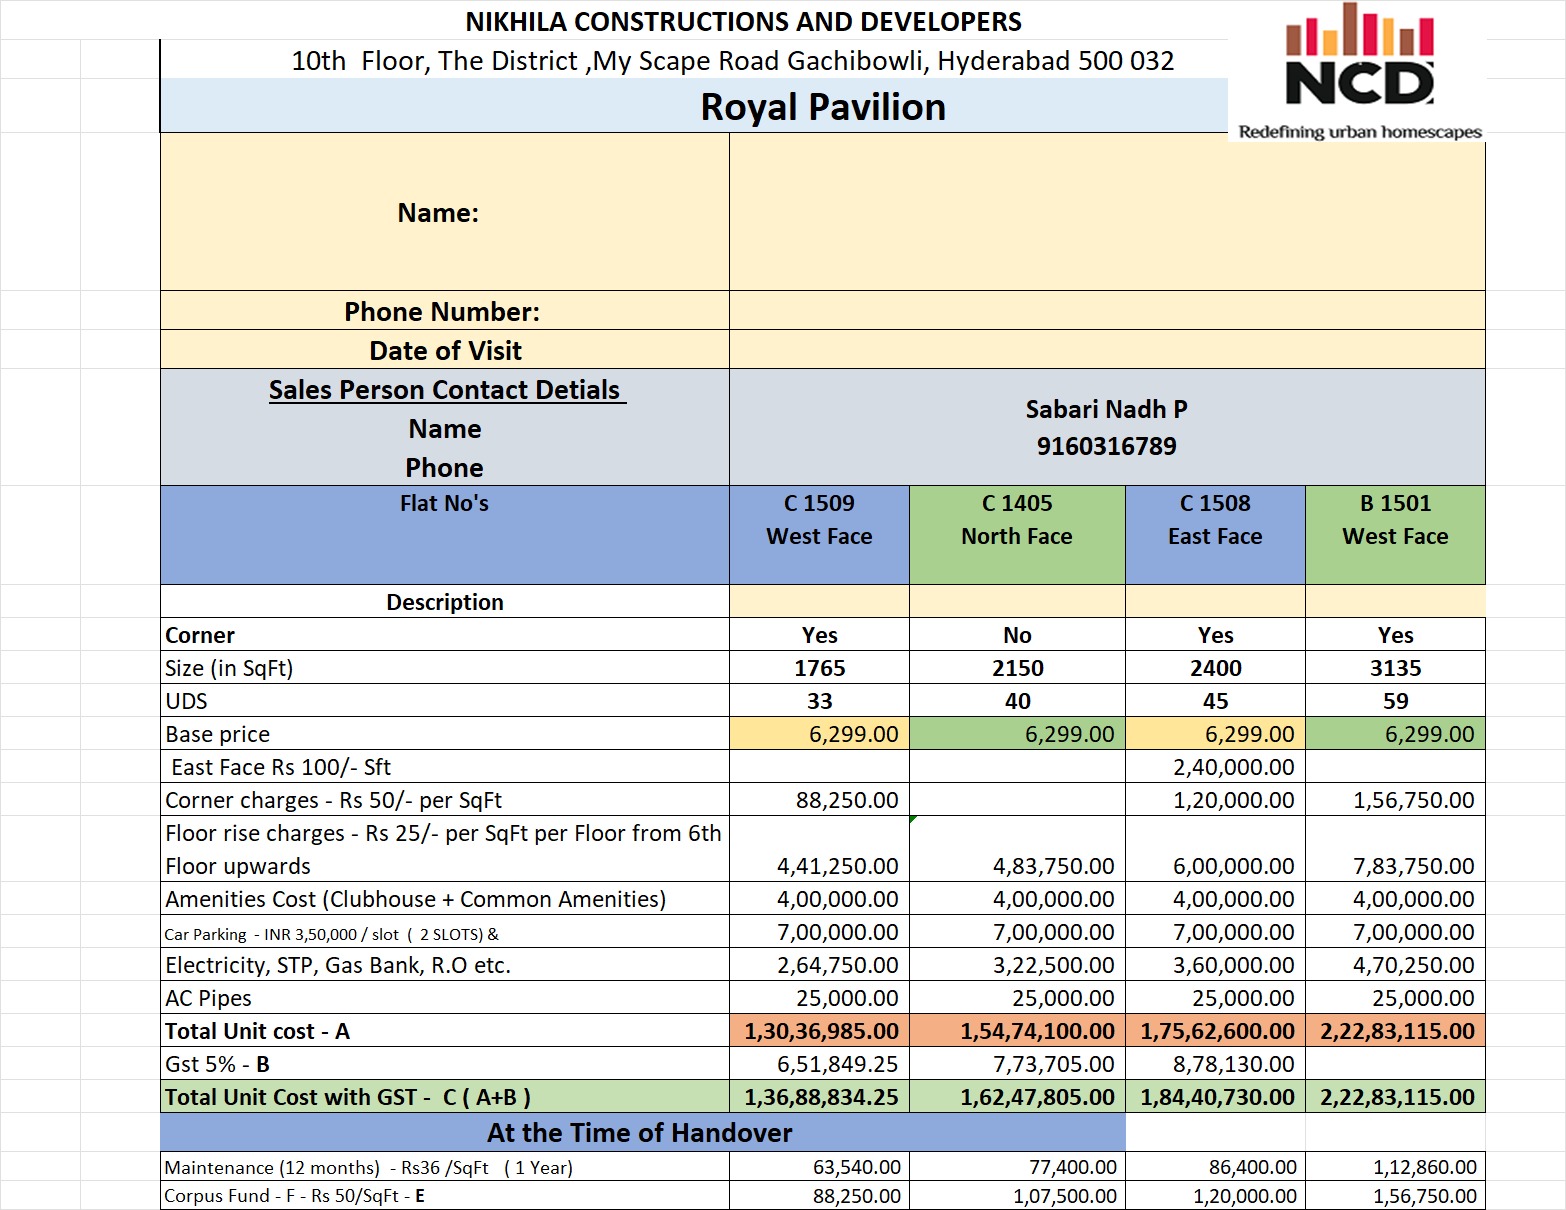Screen dimensions: 1566x1210
Task: Select floor rise charge 6,00,000.00
Action: coord(1215,849)
